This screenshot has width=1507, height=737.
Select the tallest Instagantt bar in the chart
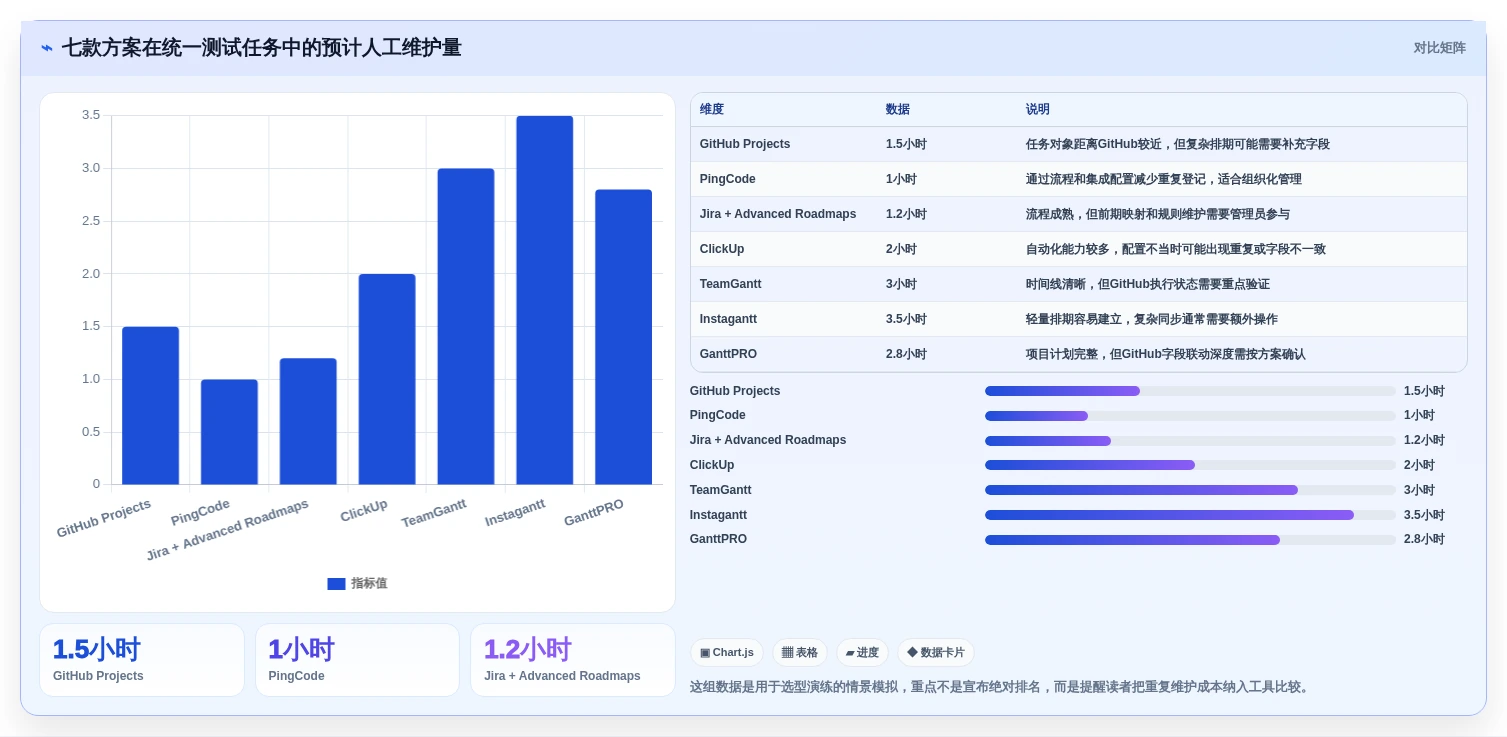545,300
